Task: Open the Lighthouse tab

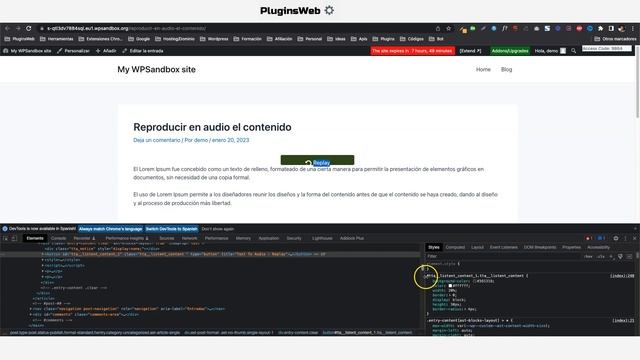Action: point(322,238)
